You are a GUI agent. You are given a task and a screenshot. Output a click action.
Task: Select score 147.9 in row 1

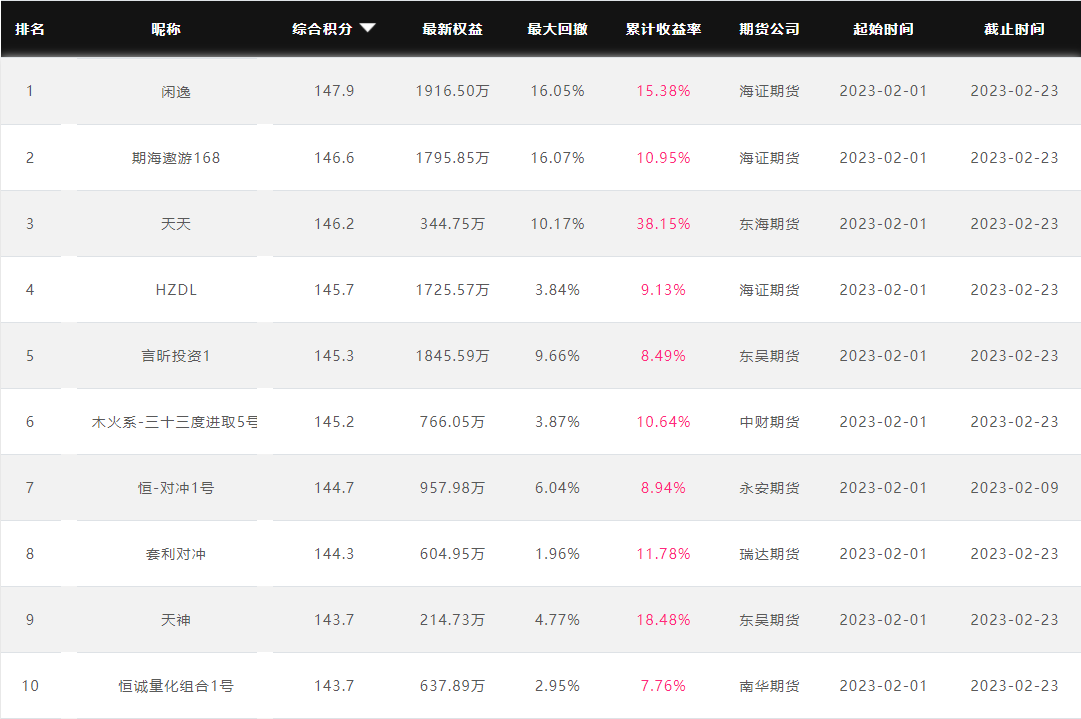pyautogui.click(x=334, y=91)
